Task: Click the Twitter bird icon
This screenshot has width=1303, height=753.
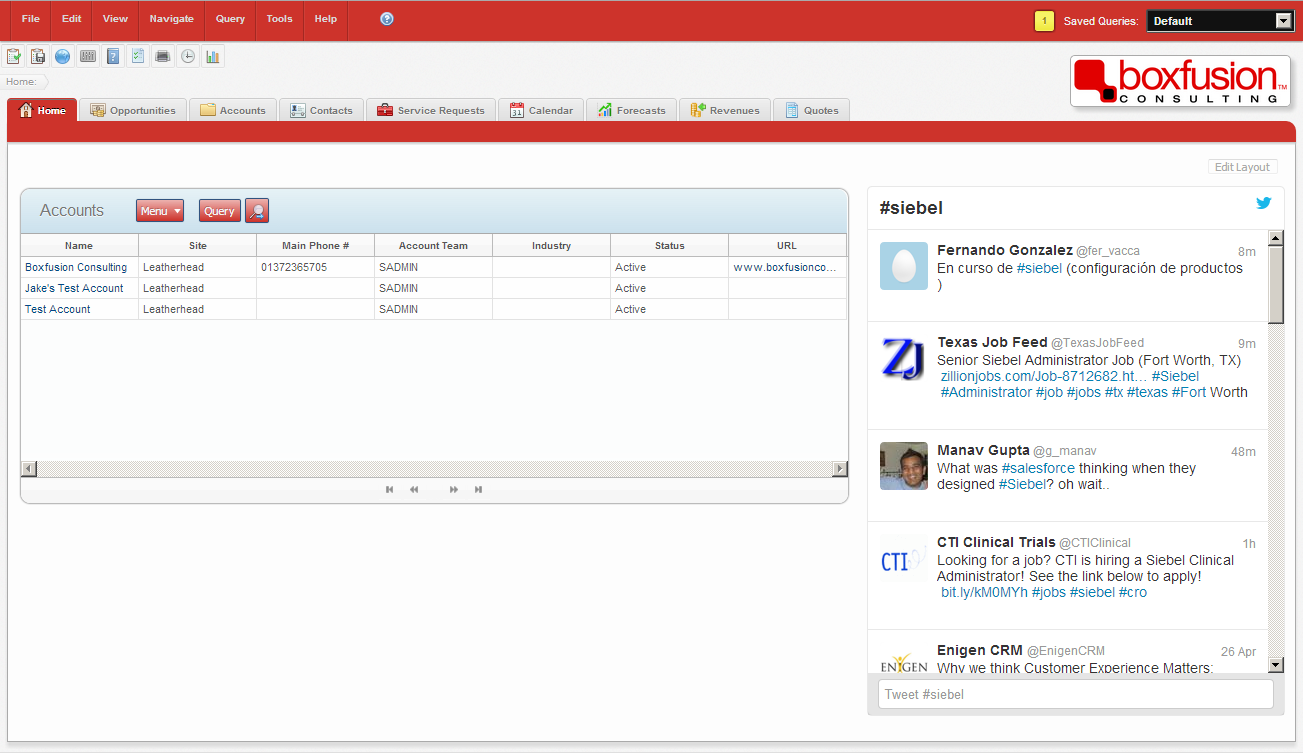Action: click(x=1263, y=203)
